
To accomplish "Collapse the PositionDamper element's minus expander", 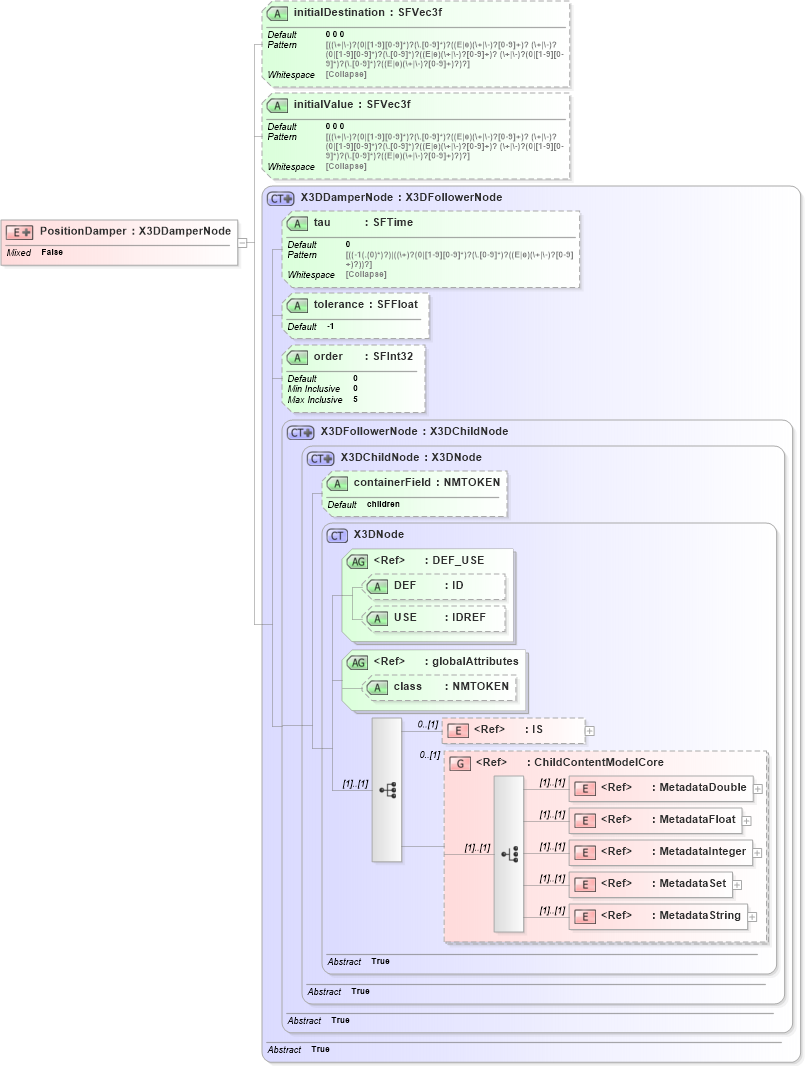I will (242, 243).
